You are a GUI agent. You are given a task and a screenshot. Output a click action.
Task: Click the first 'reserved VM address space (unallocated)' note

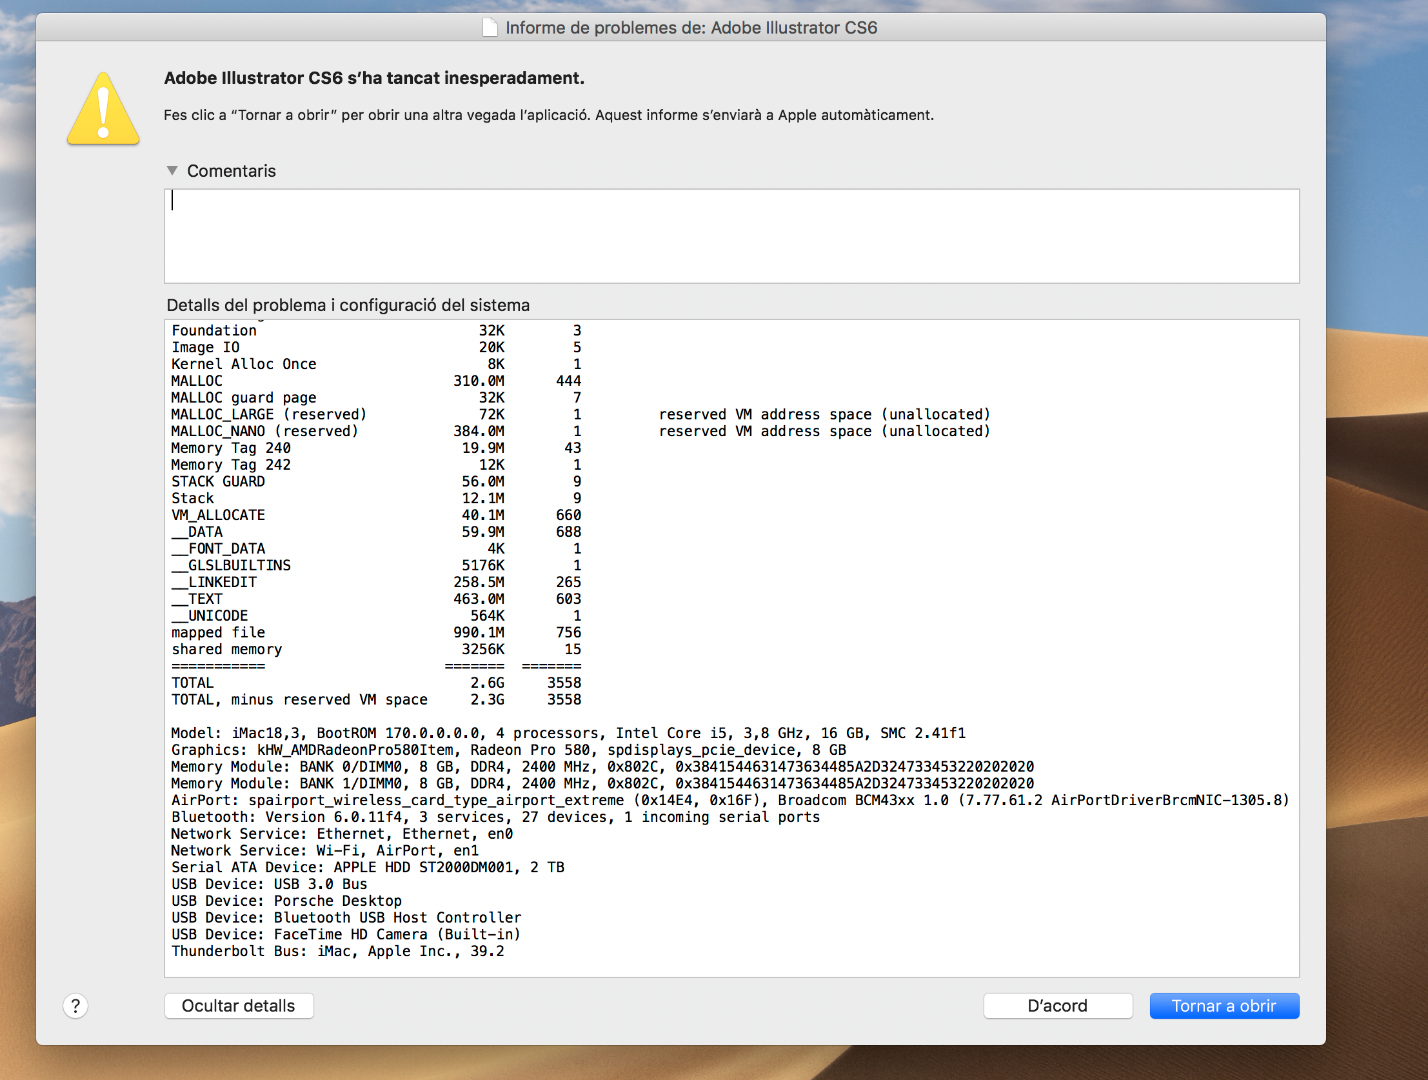pyautogui.click(x=825, y=415)
